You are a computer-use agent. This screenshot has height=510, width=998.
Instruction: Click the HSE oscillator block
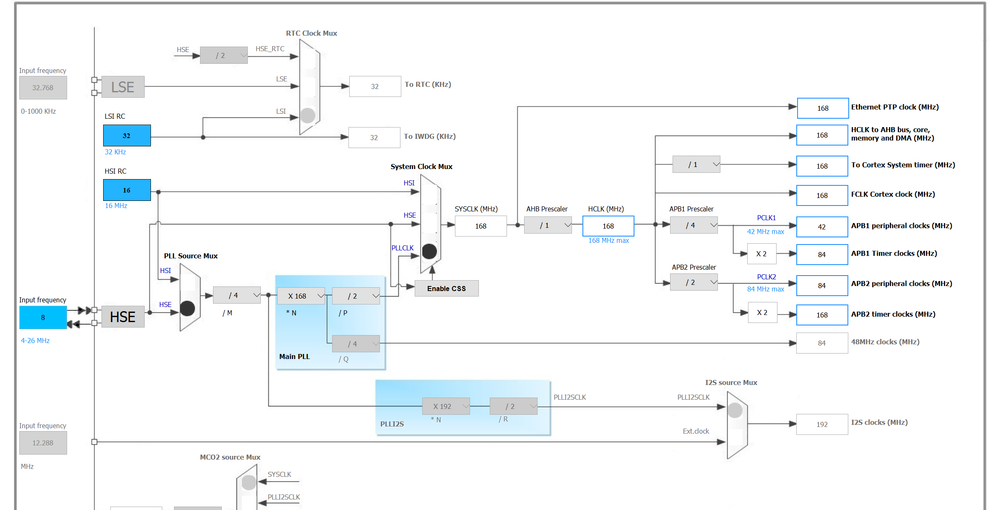(123, 317)
